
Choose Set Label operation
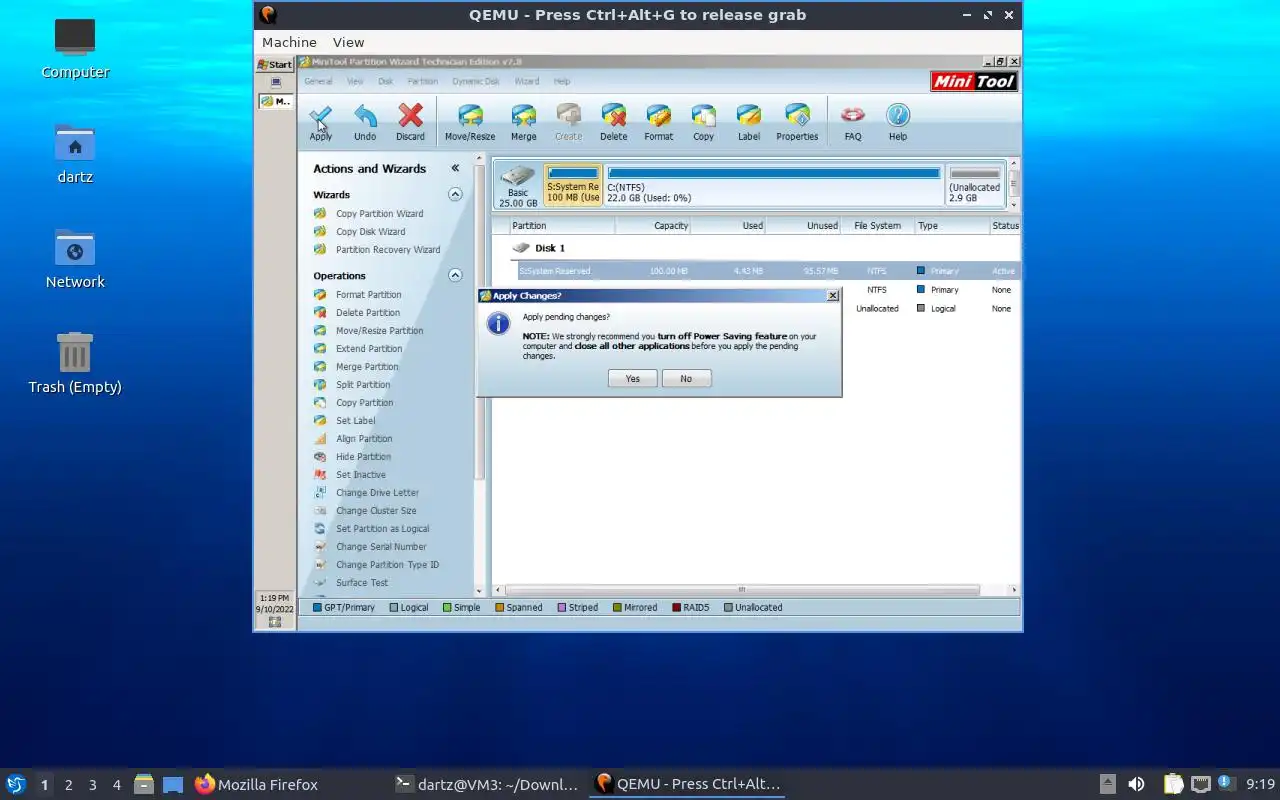tap(355, 421)
